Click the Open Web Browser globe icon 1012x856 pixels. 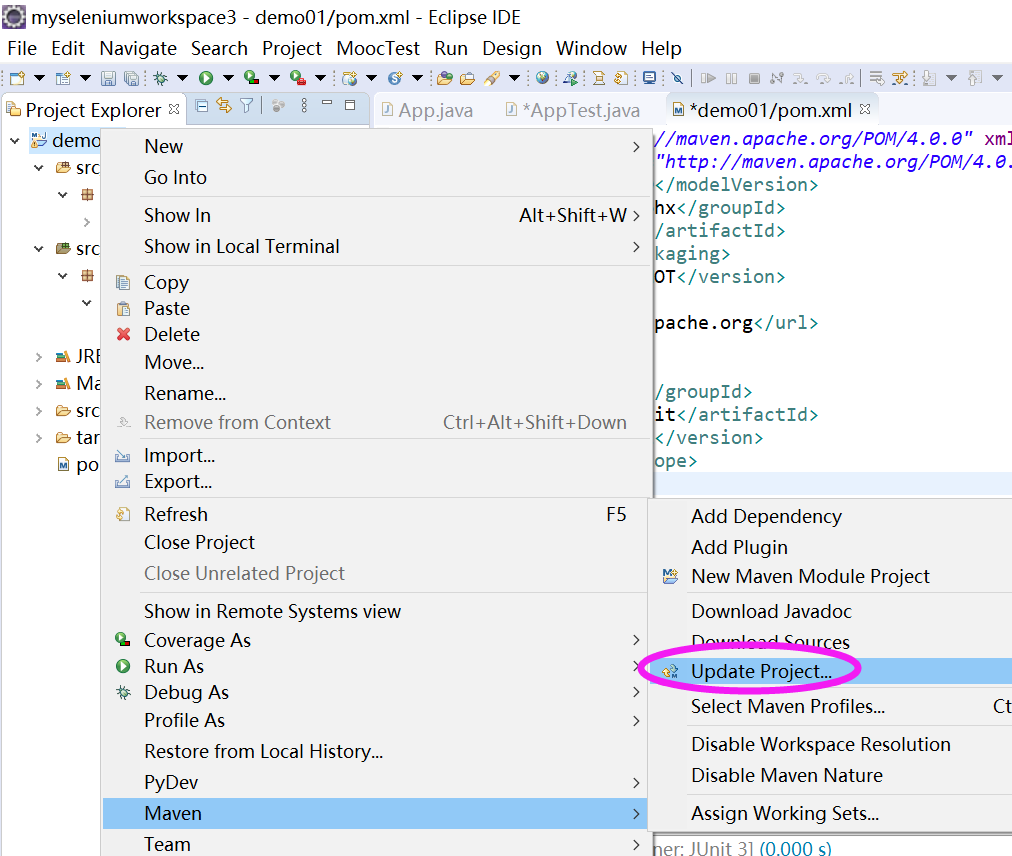click(x=543, y=78)
